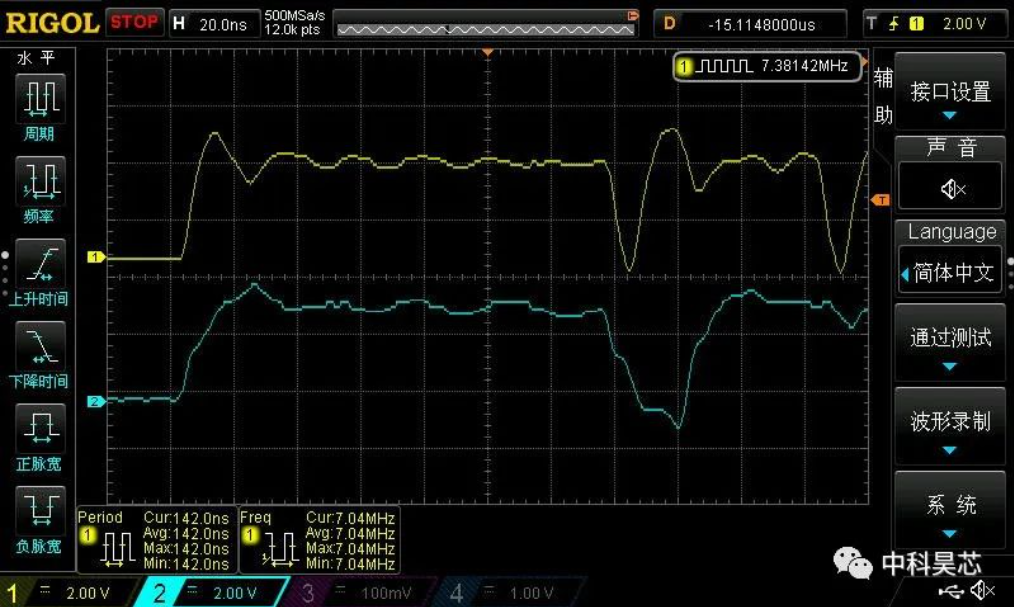
Task: Open the 系统 system menu
Action: 950,507
